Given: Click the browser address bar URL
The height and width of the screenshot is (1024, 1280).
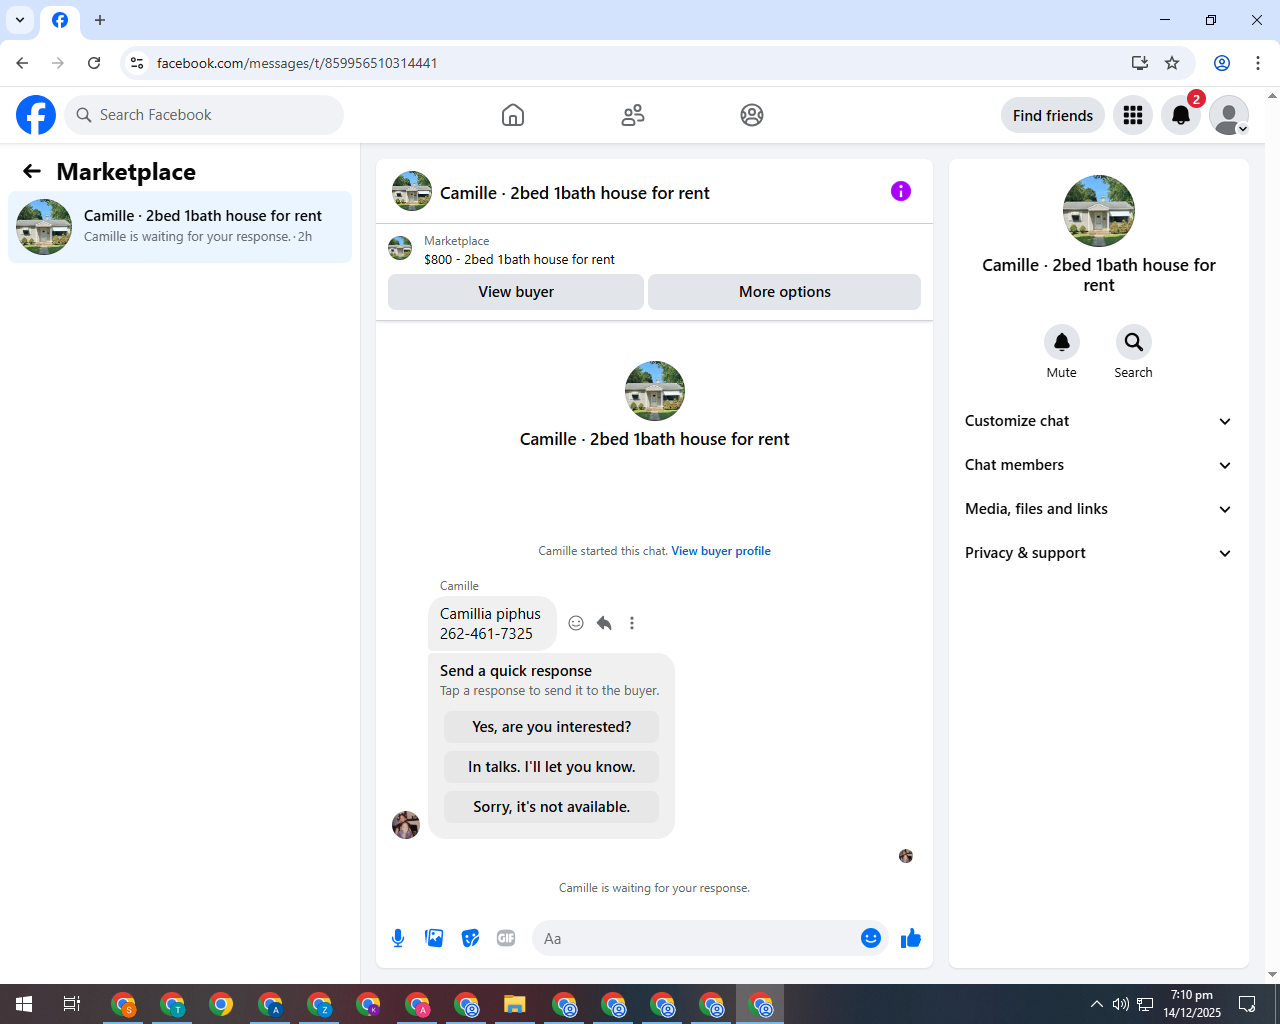Looking at the screenshot, I should pyautogui.click(x=297, y=63).
